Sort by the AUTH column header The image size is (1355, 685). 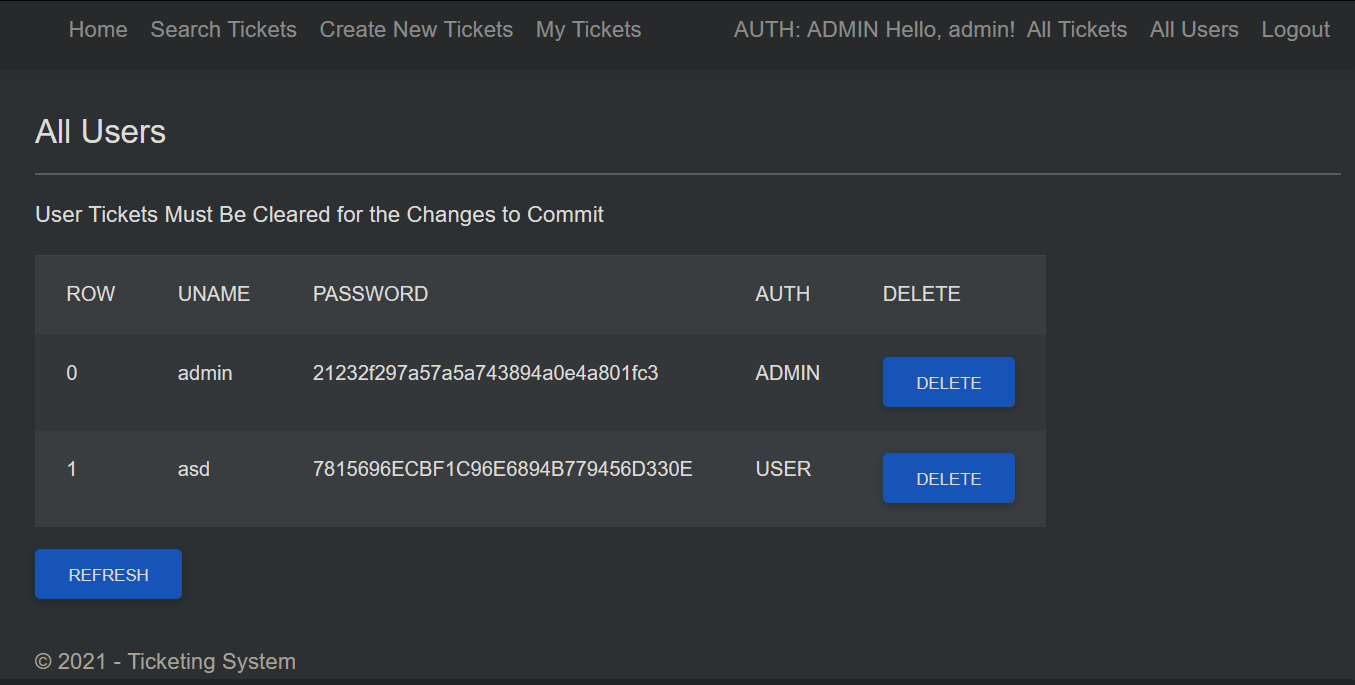(x=782, y=293)
